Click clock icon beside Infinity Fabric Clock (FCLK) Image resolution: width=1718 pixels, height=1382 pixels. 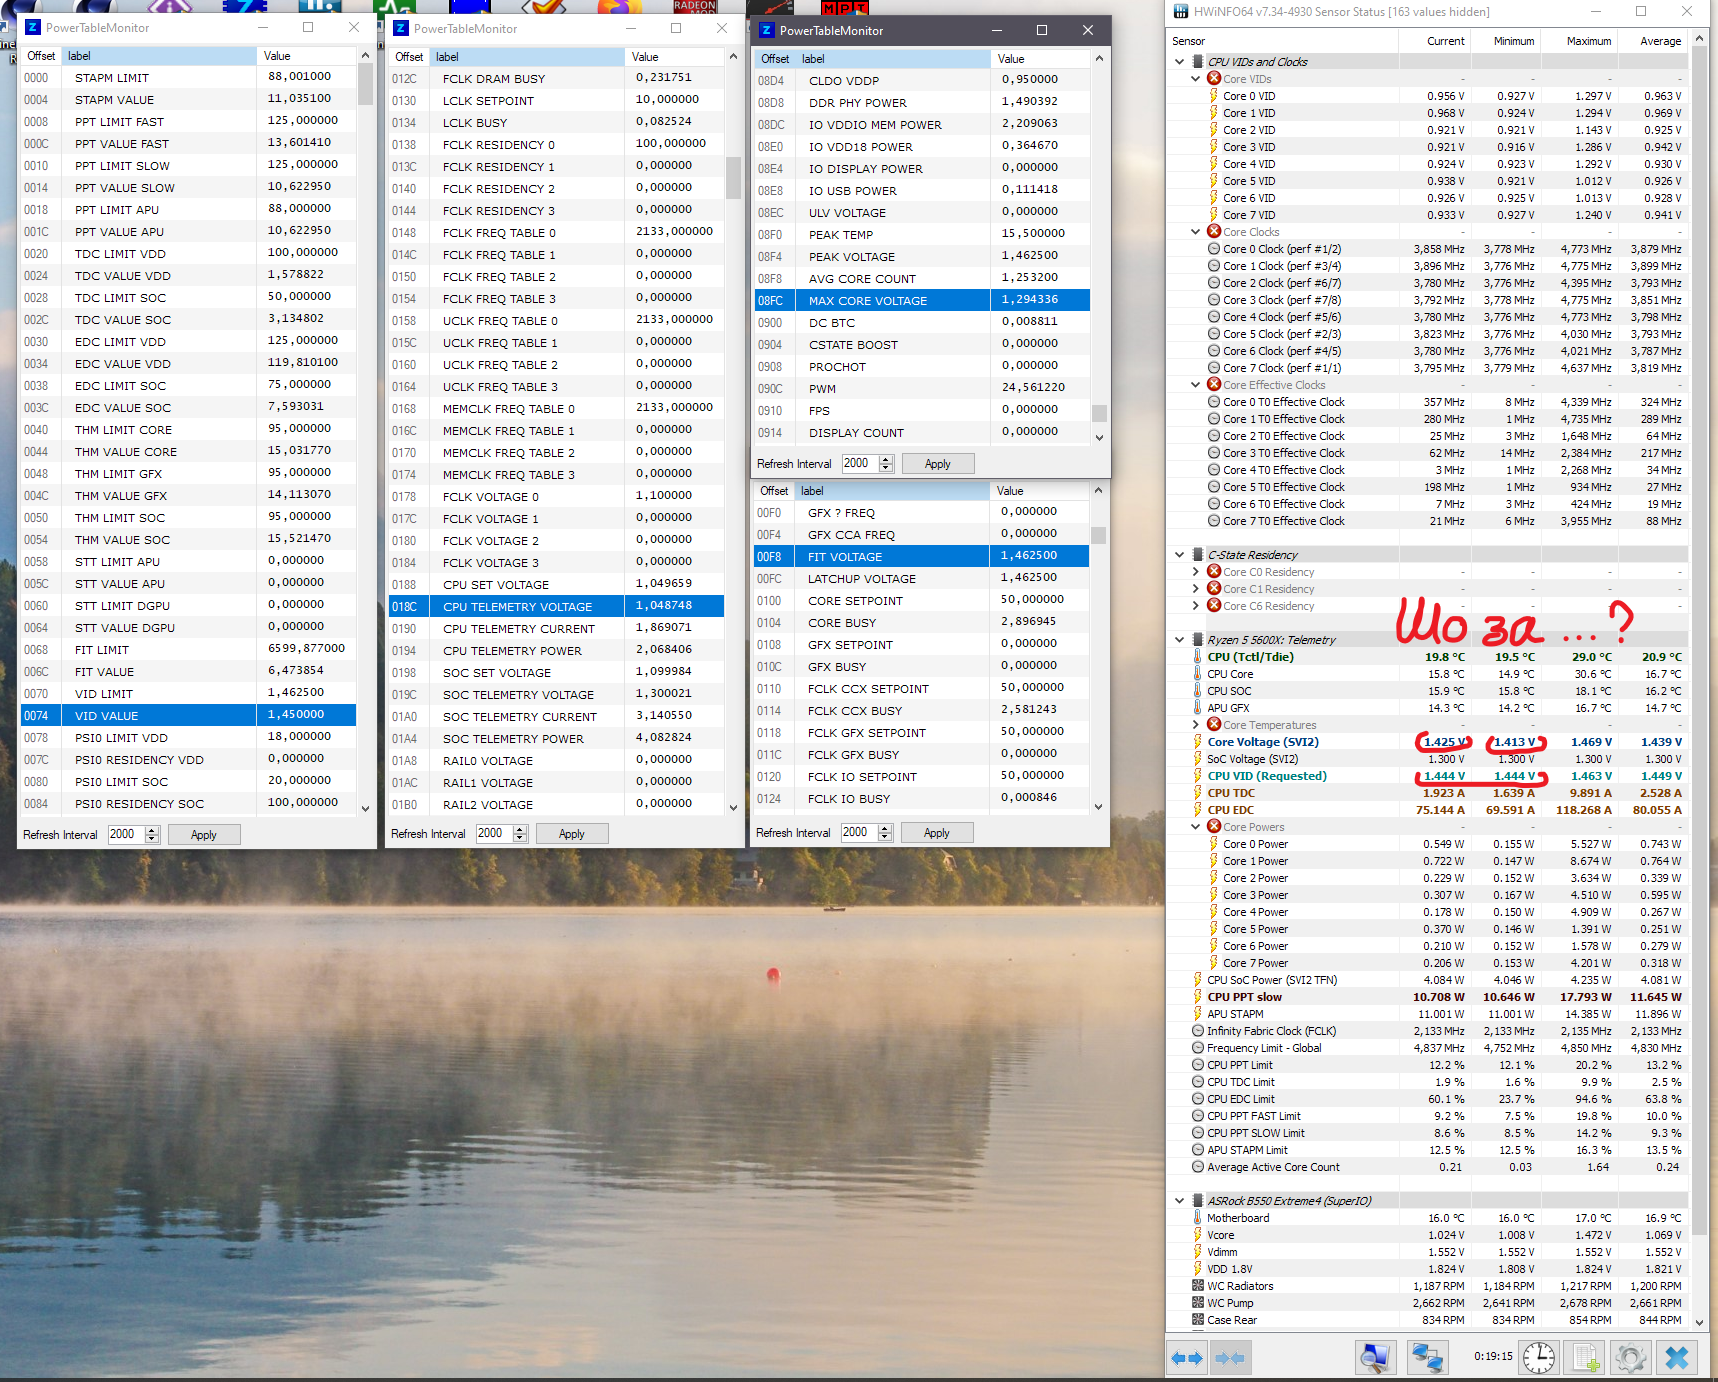pos(1197,1031)
